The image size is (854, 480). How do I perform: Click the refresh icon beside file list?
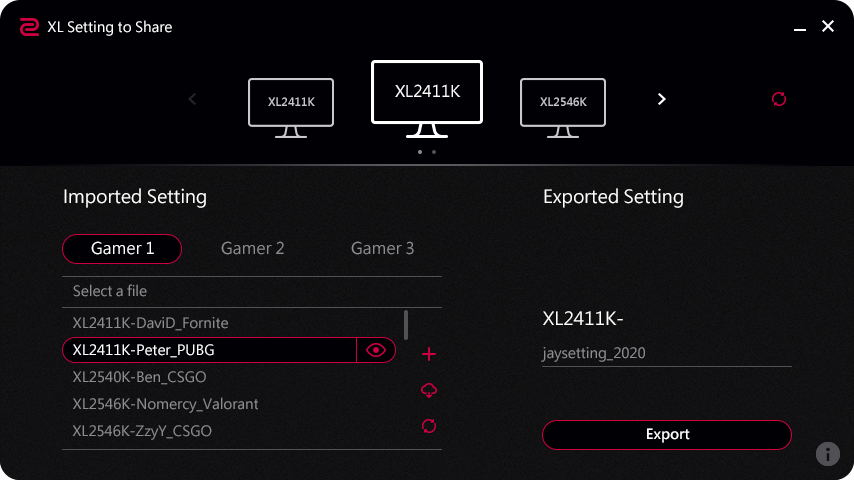tap(429, 426)
